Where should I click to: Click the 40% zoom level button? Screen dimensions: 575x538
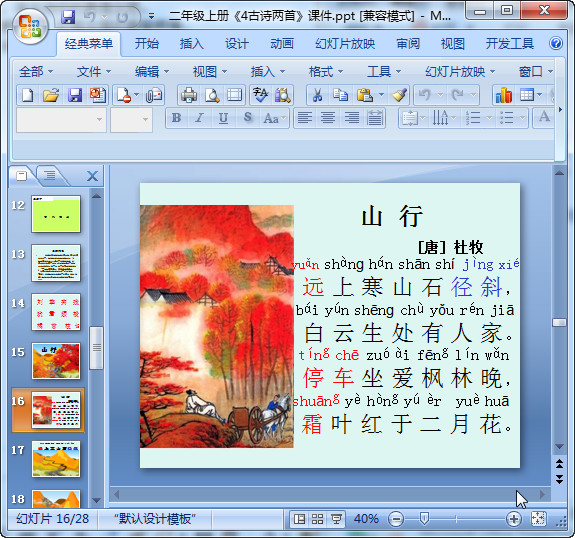click(x=366, y=519)
